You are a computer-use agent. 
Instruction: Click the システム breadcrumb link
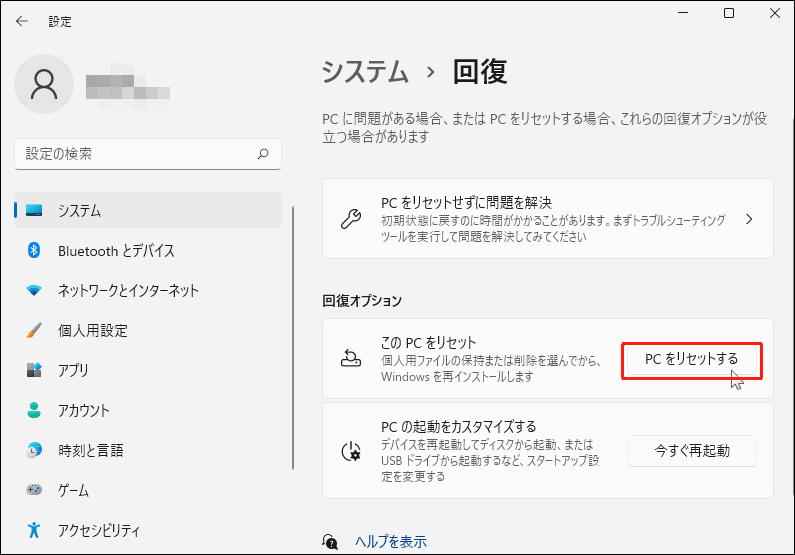point(365,71)
